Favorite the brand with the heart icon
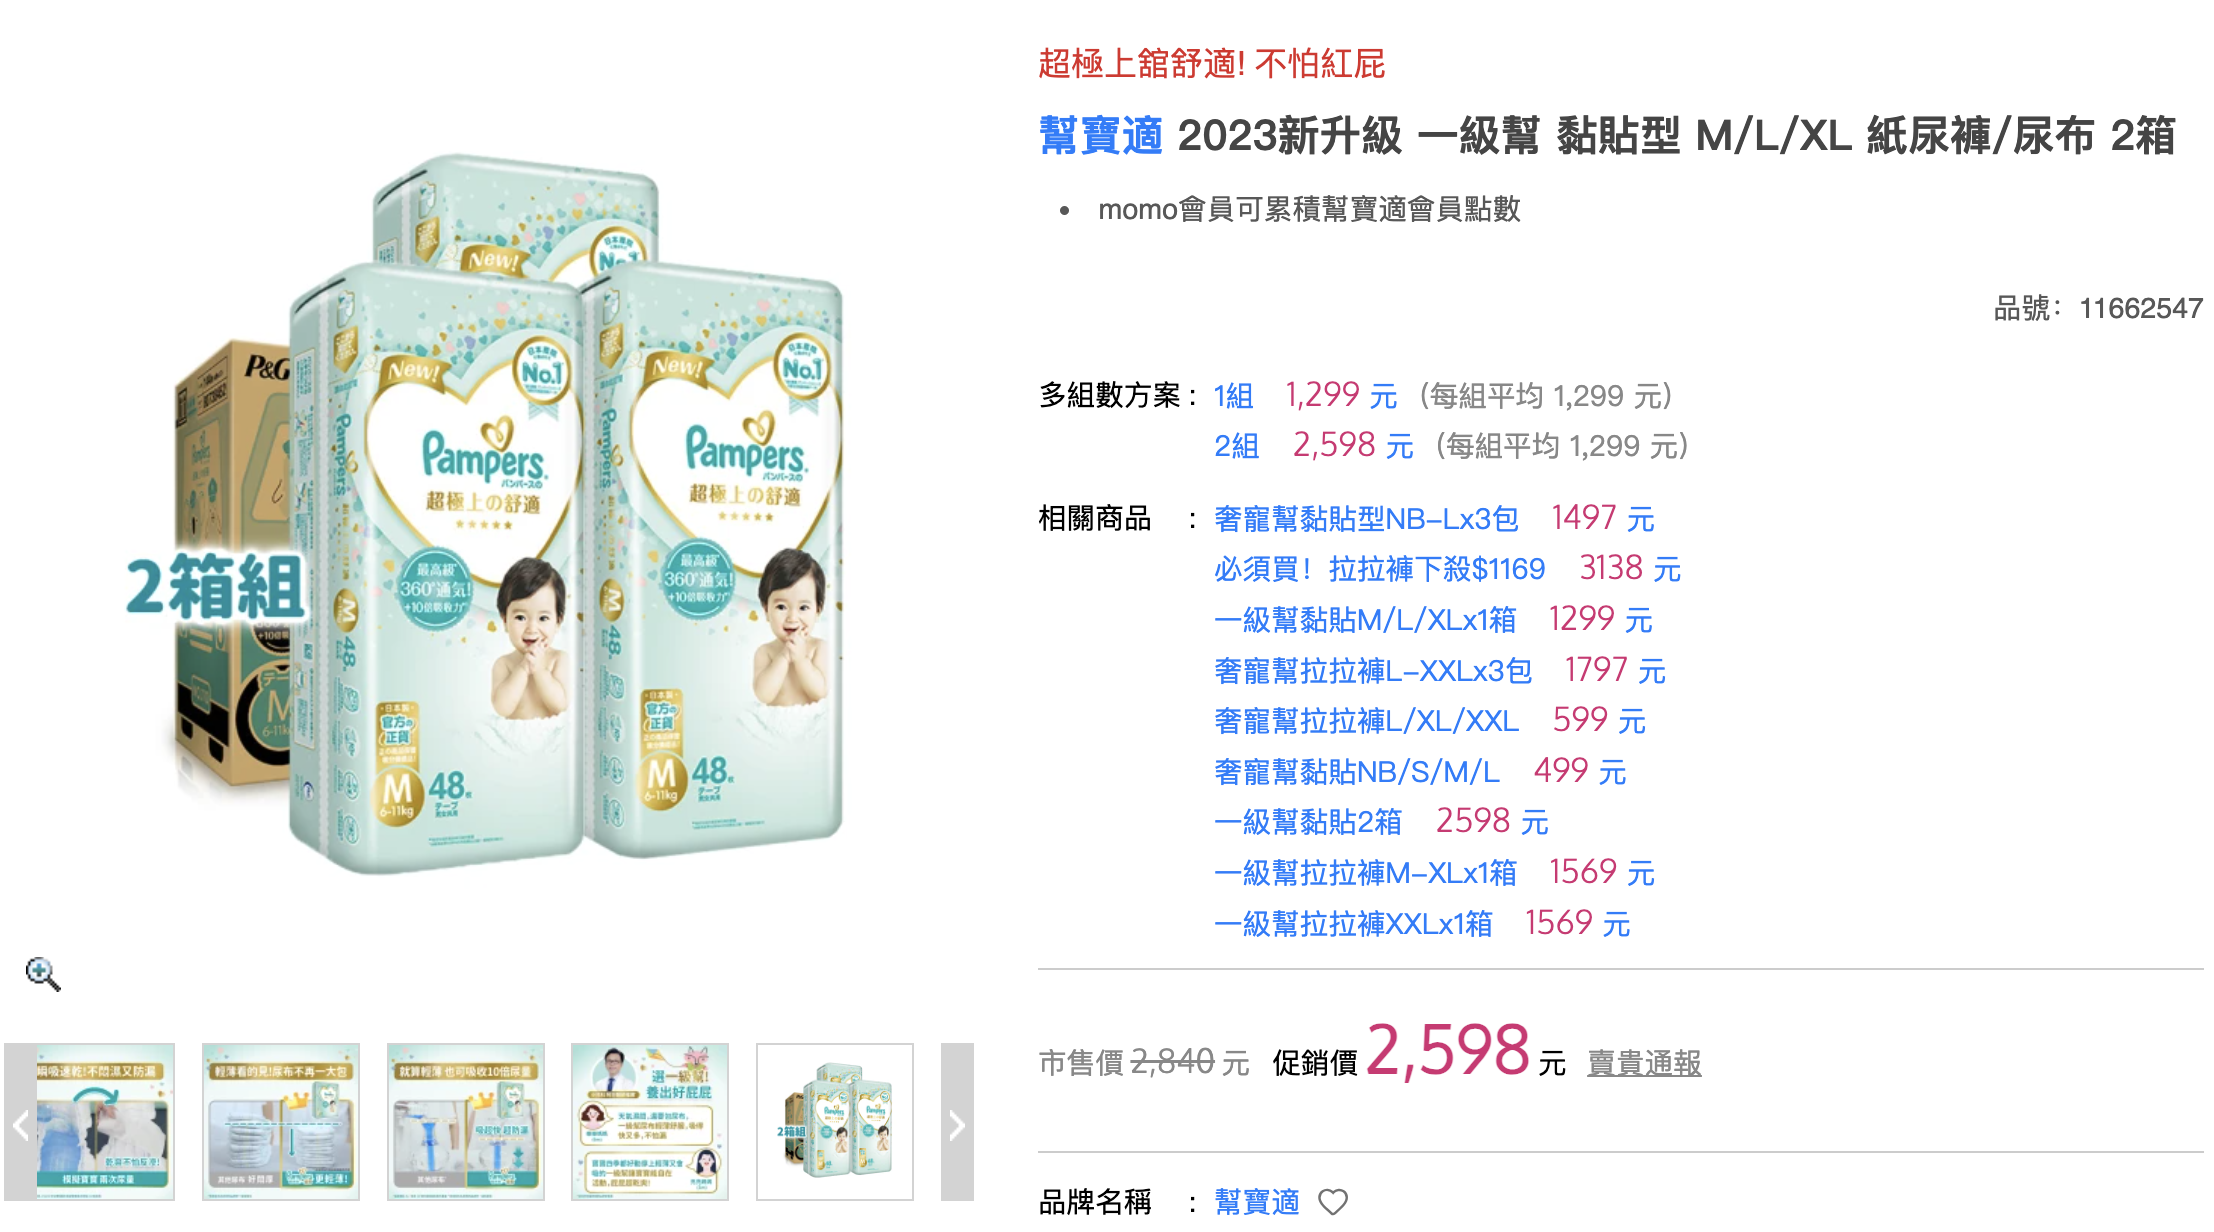Image resolution: width=2214 pixels, height=1232 pixels. (1333, 1201)
